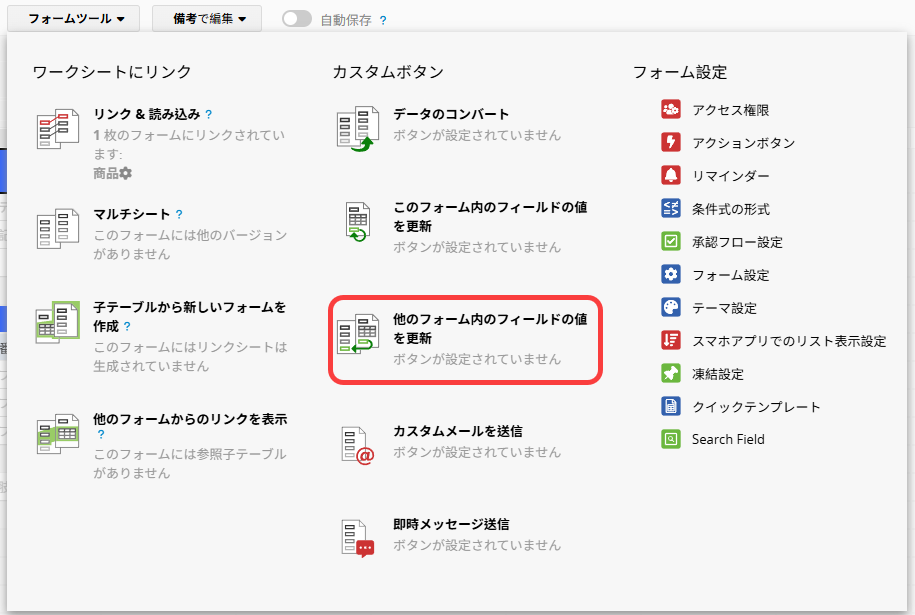Toggle the 自動保存 switch
Viewport: 915px width, 615px height.
tap(297, 19)
